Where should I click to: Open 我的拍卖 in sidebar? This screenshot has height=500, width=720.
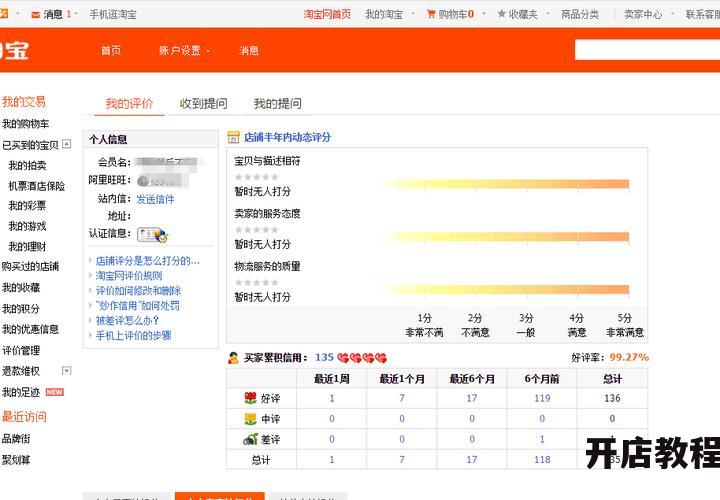(x=27, y=165)
